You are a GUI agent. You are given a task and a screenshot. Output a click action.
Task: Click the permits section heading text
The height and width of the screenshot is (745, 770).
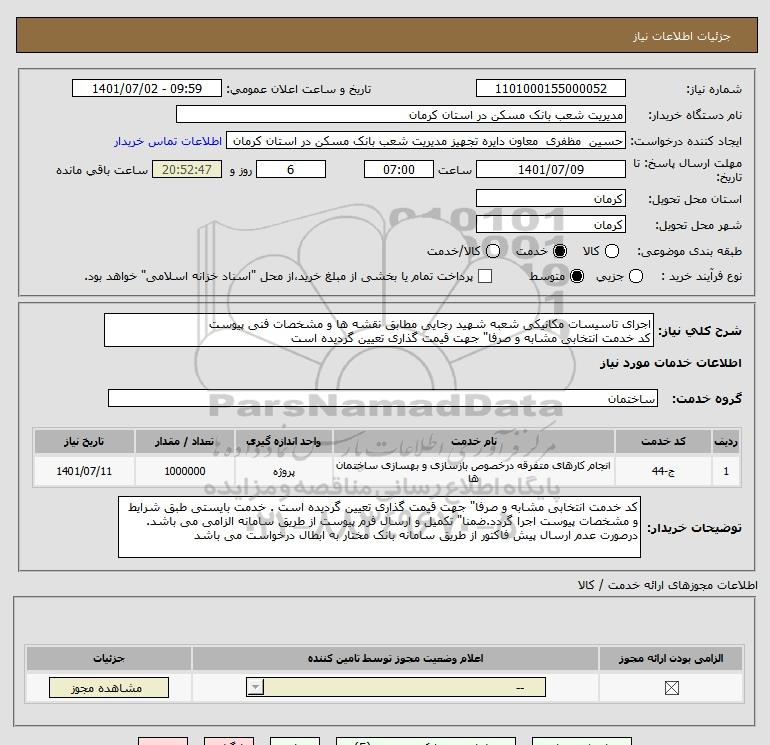point(667,585)
